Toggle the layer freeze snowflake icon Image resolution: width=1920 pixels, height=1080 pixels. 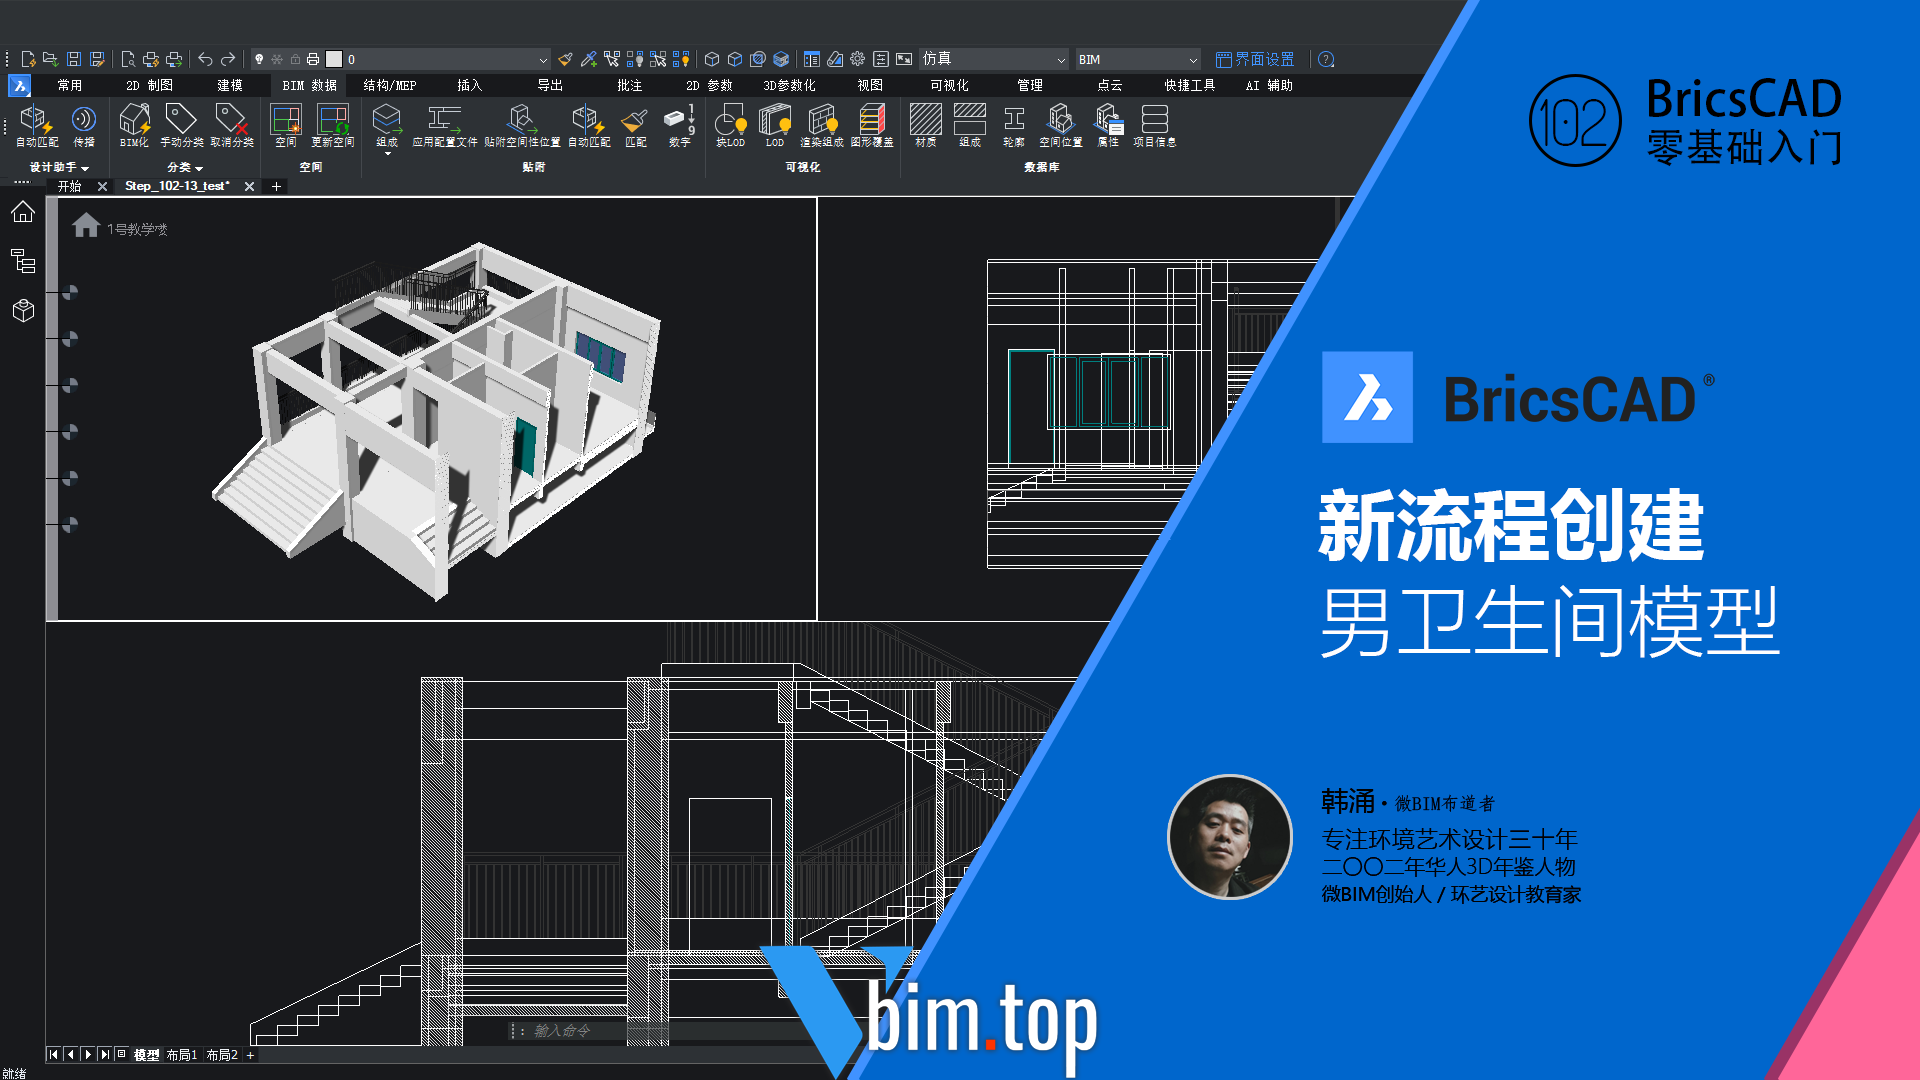pyautogui.click(x=277, y=59)
